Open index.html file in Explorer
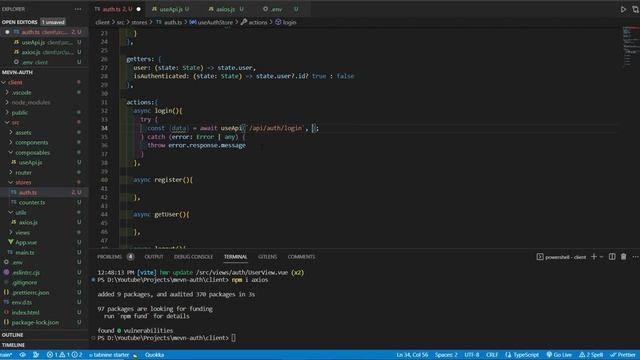 point(25,313)
